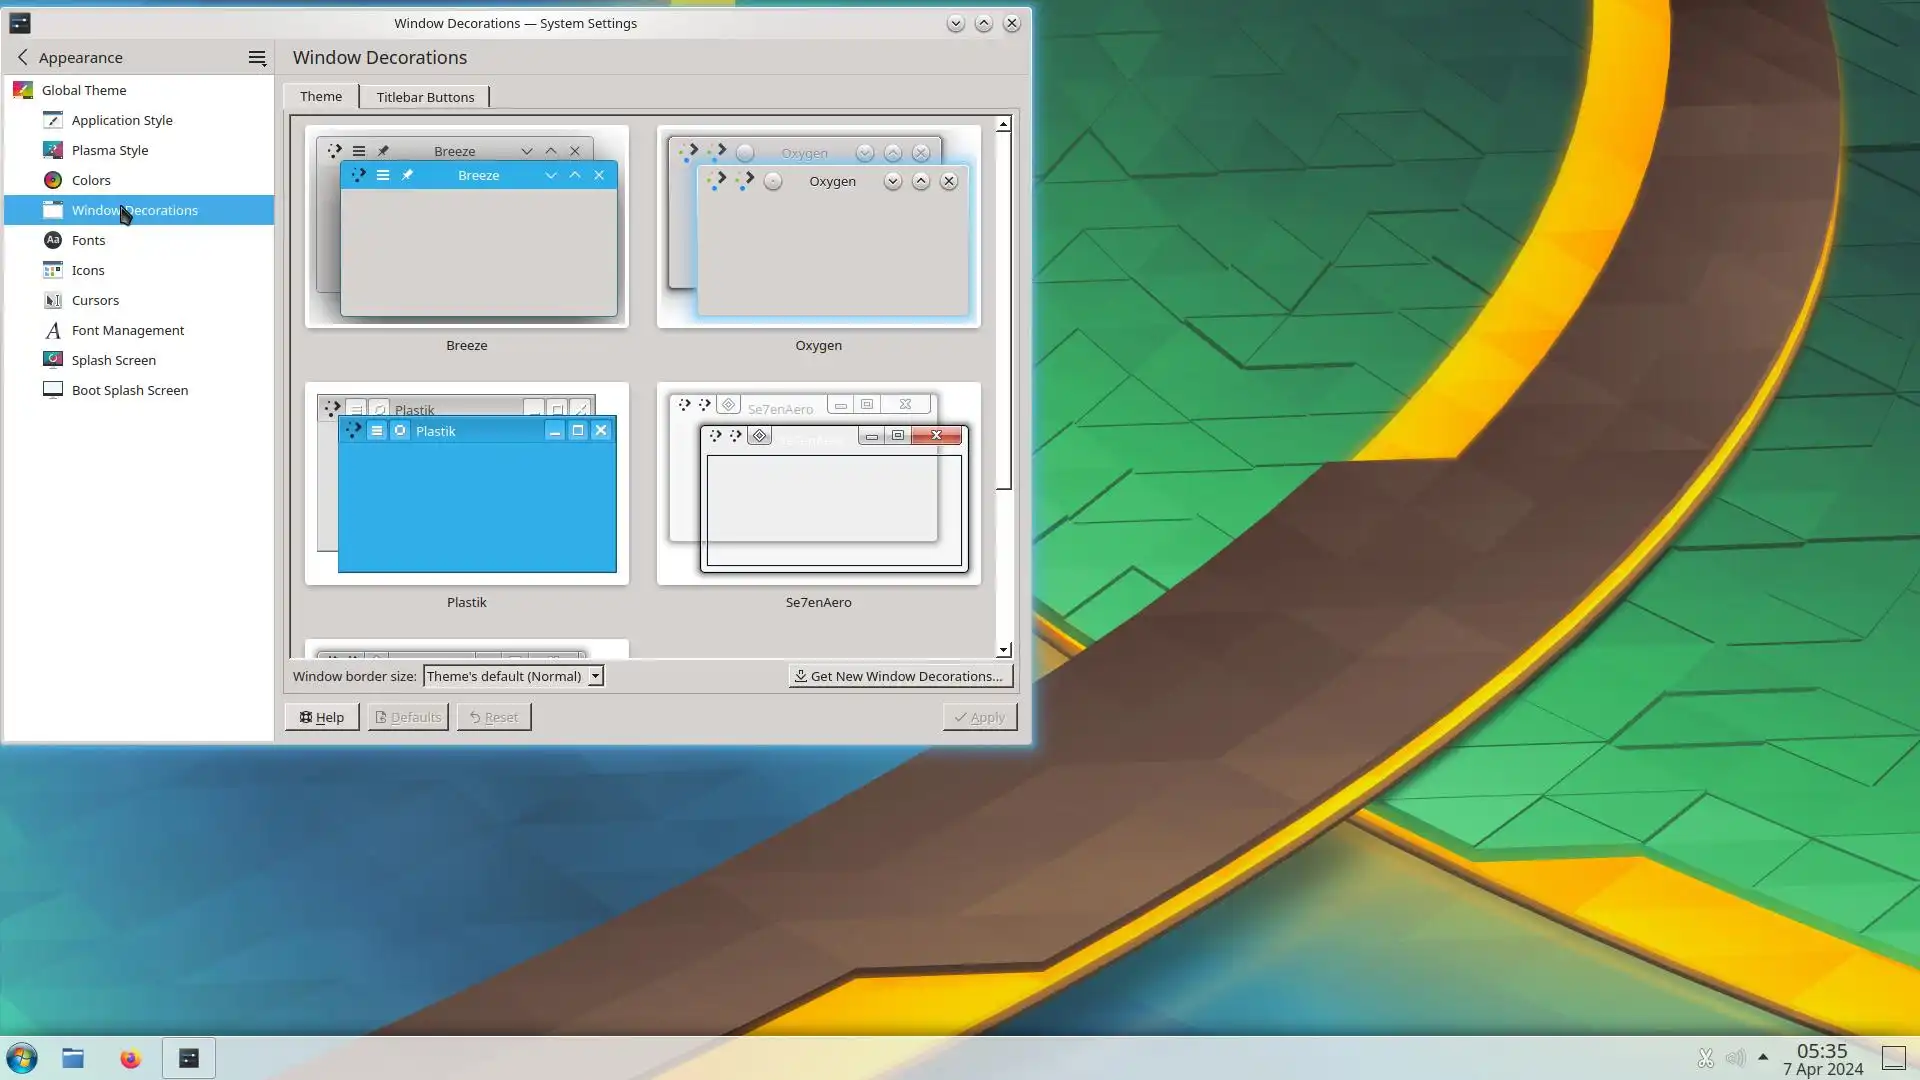Open the Window border size combo box

tap(513, 676)
